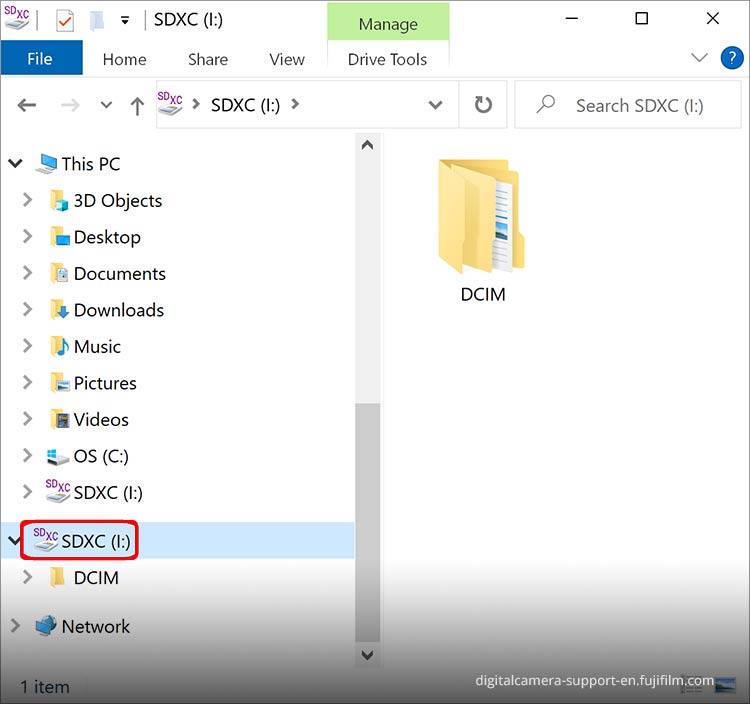Screen dimensions: 750x704
Task: Click the navigation pane scrollbar thumb
Action: pyautogui.click(x=367, y=522)
